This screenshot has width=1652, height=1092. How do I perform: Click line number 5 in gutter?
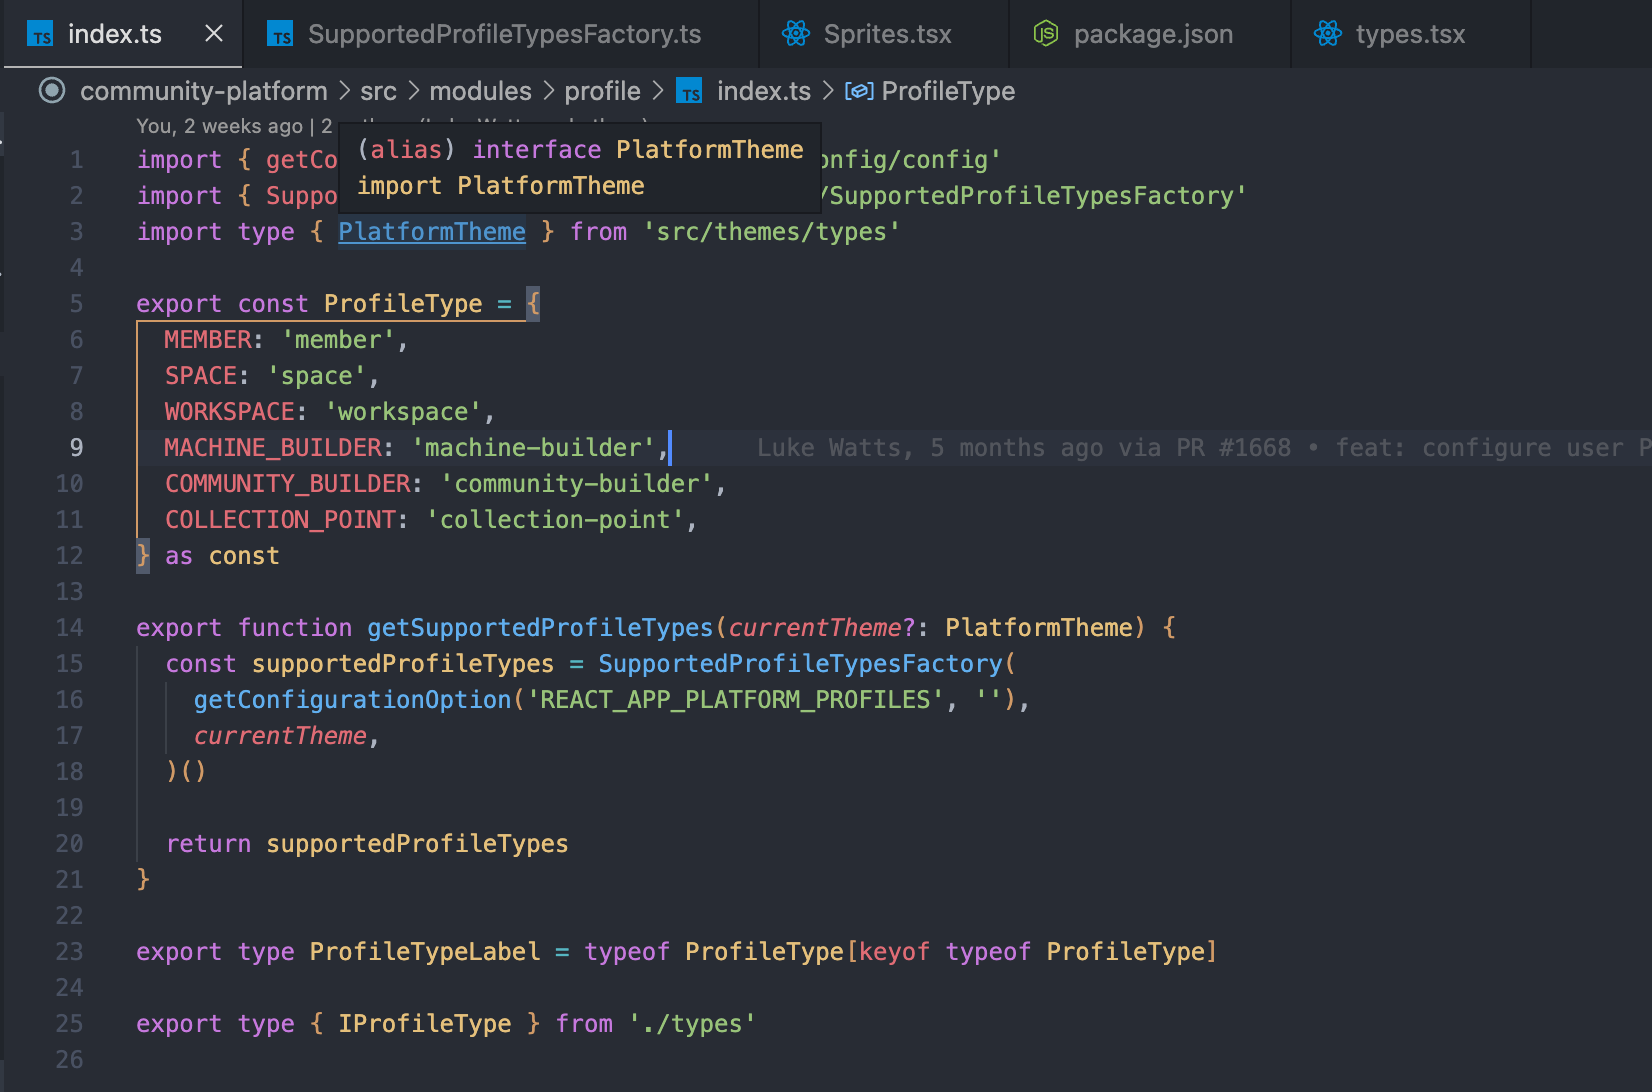coord(76,304)
